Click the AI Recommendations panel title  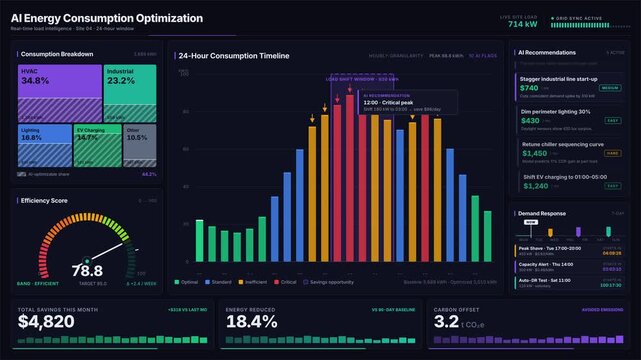point(547,53)
